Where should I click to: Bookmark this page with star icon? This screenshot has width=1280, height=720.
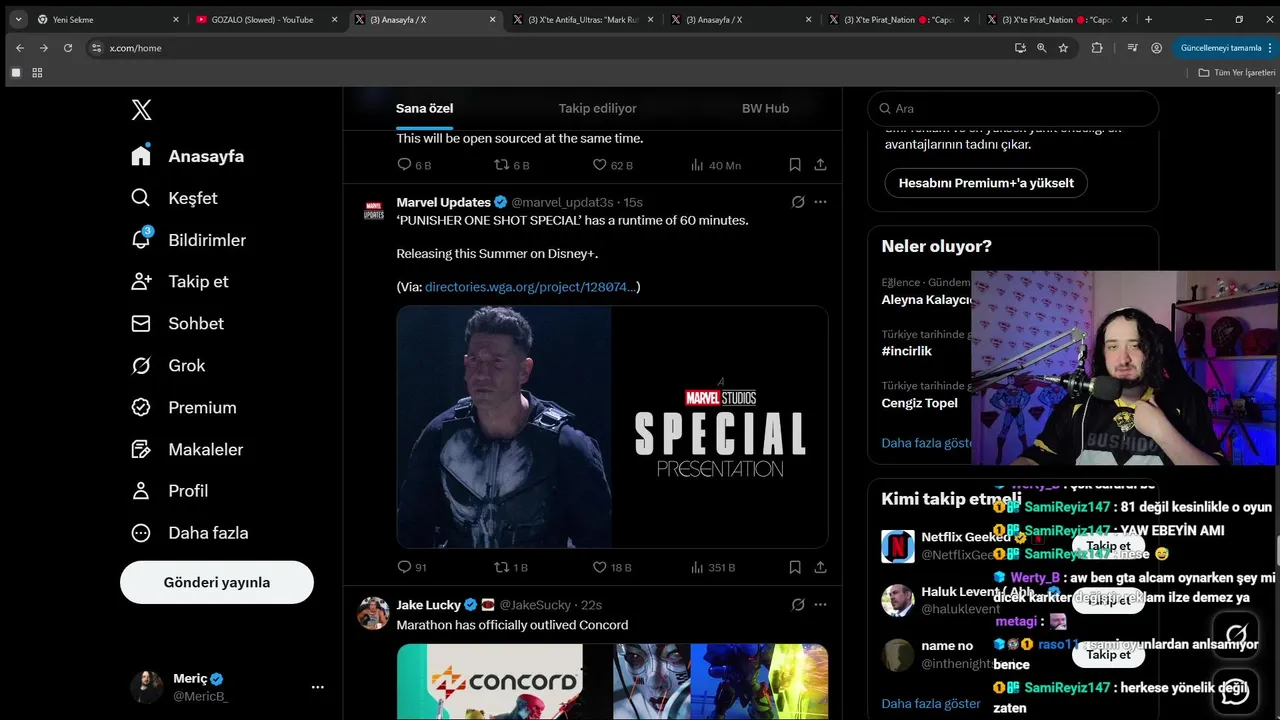1063,48
